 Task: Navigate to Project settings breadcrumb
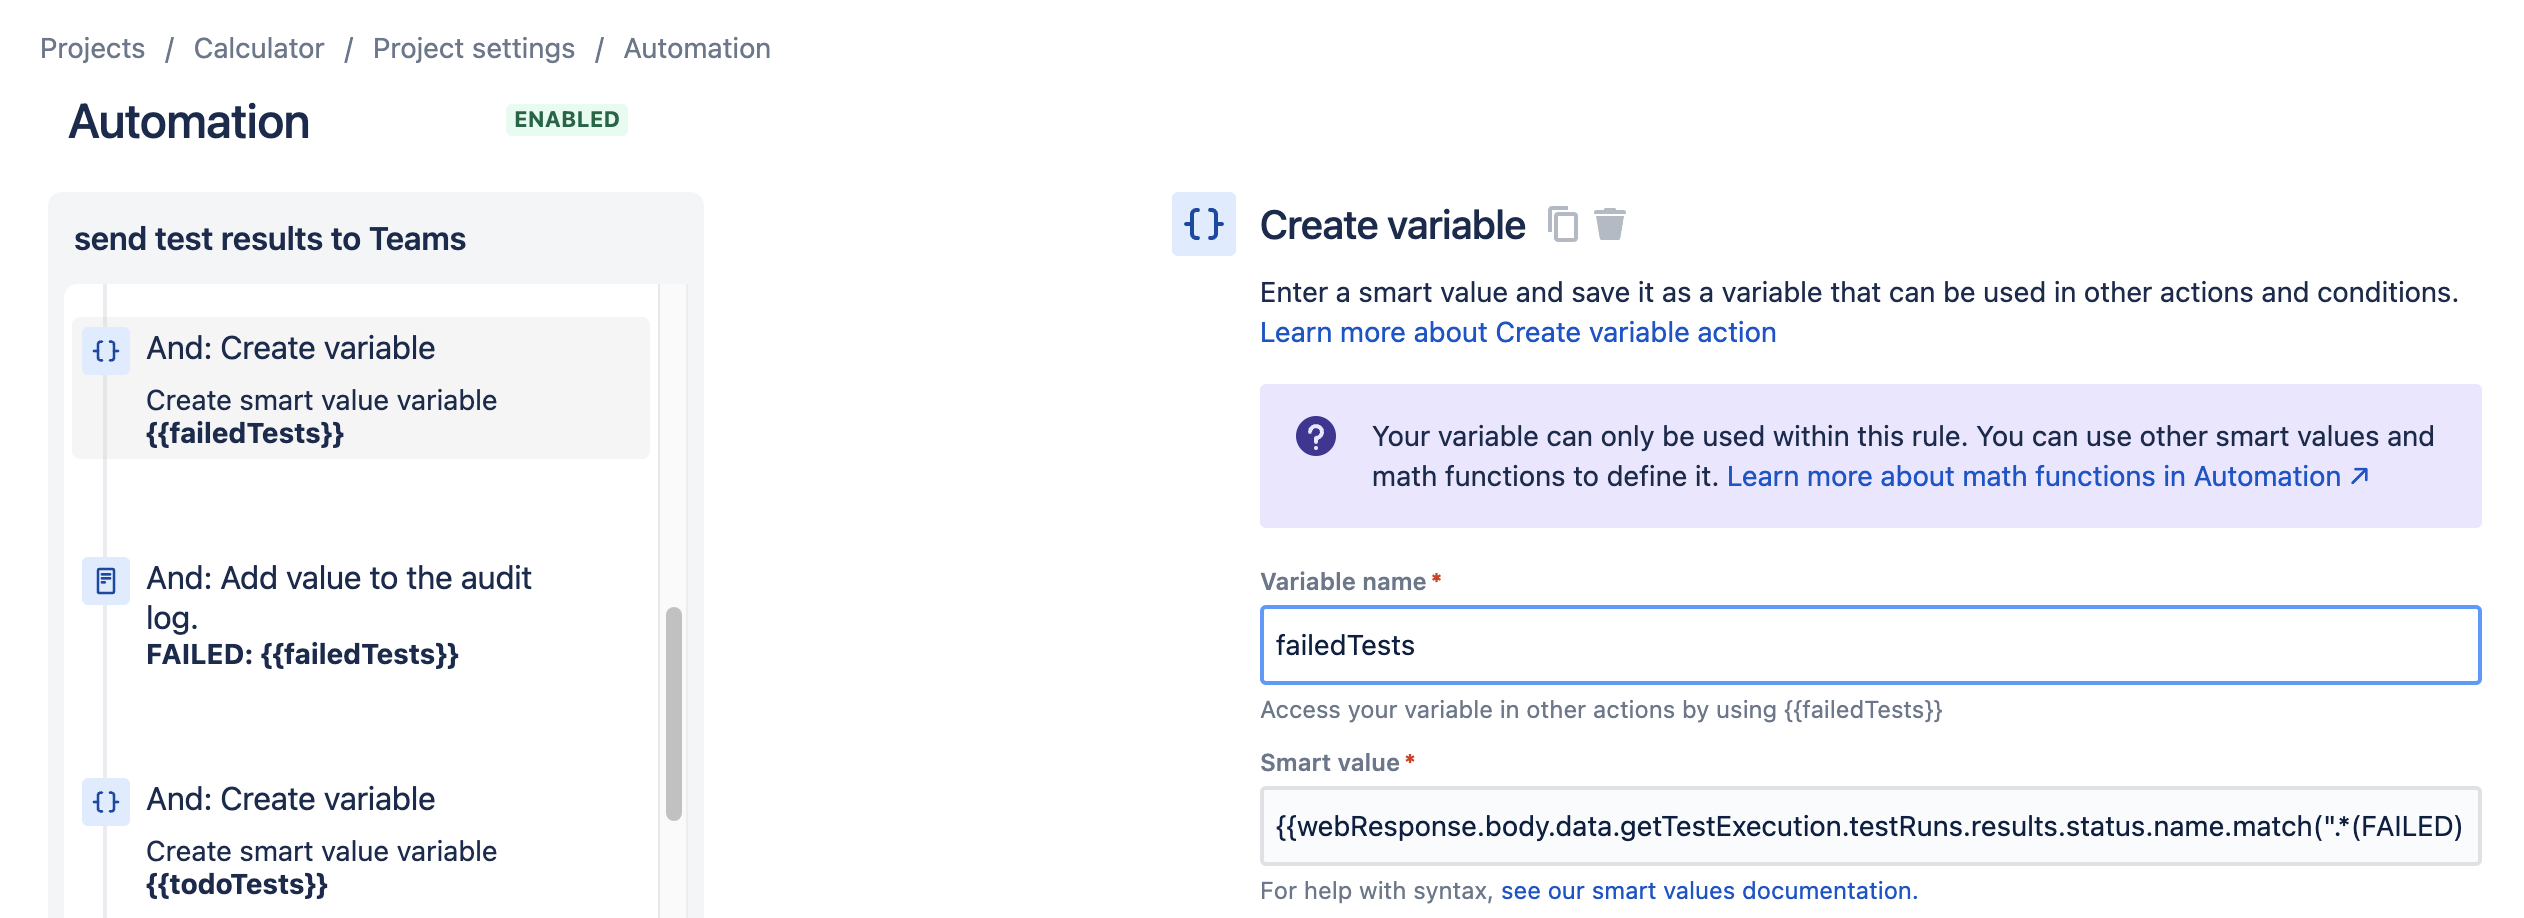(474, 48)
